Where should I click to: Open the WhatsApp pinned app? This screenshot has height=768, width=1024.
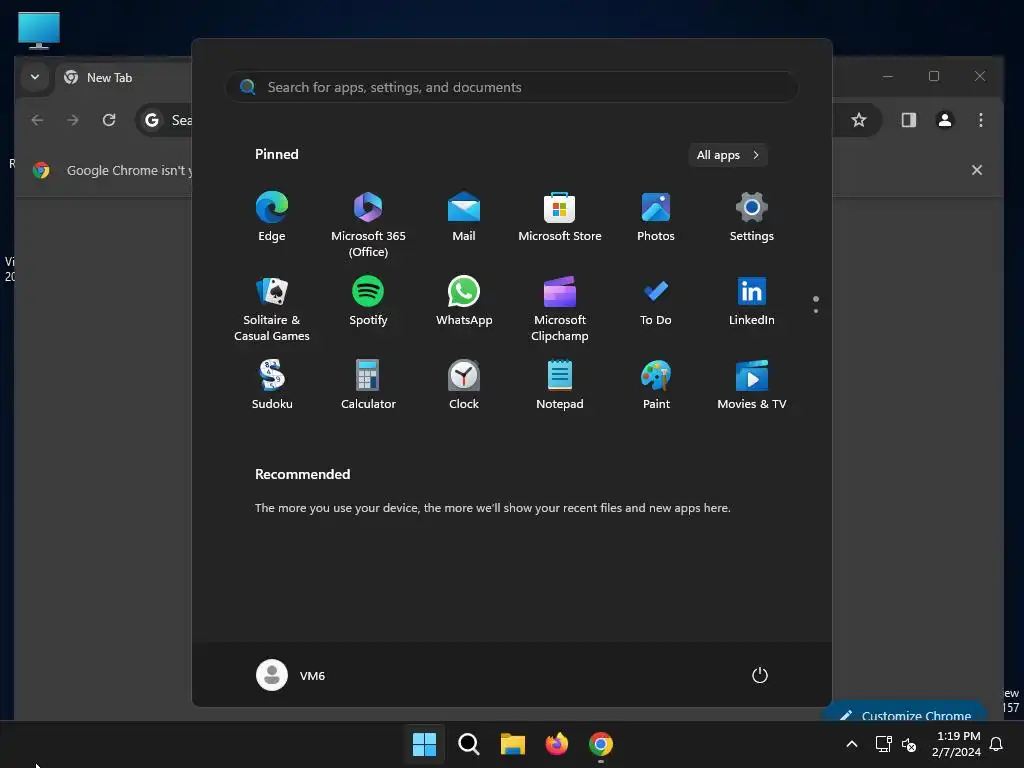(464, 302)
